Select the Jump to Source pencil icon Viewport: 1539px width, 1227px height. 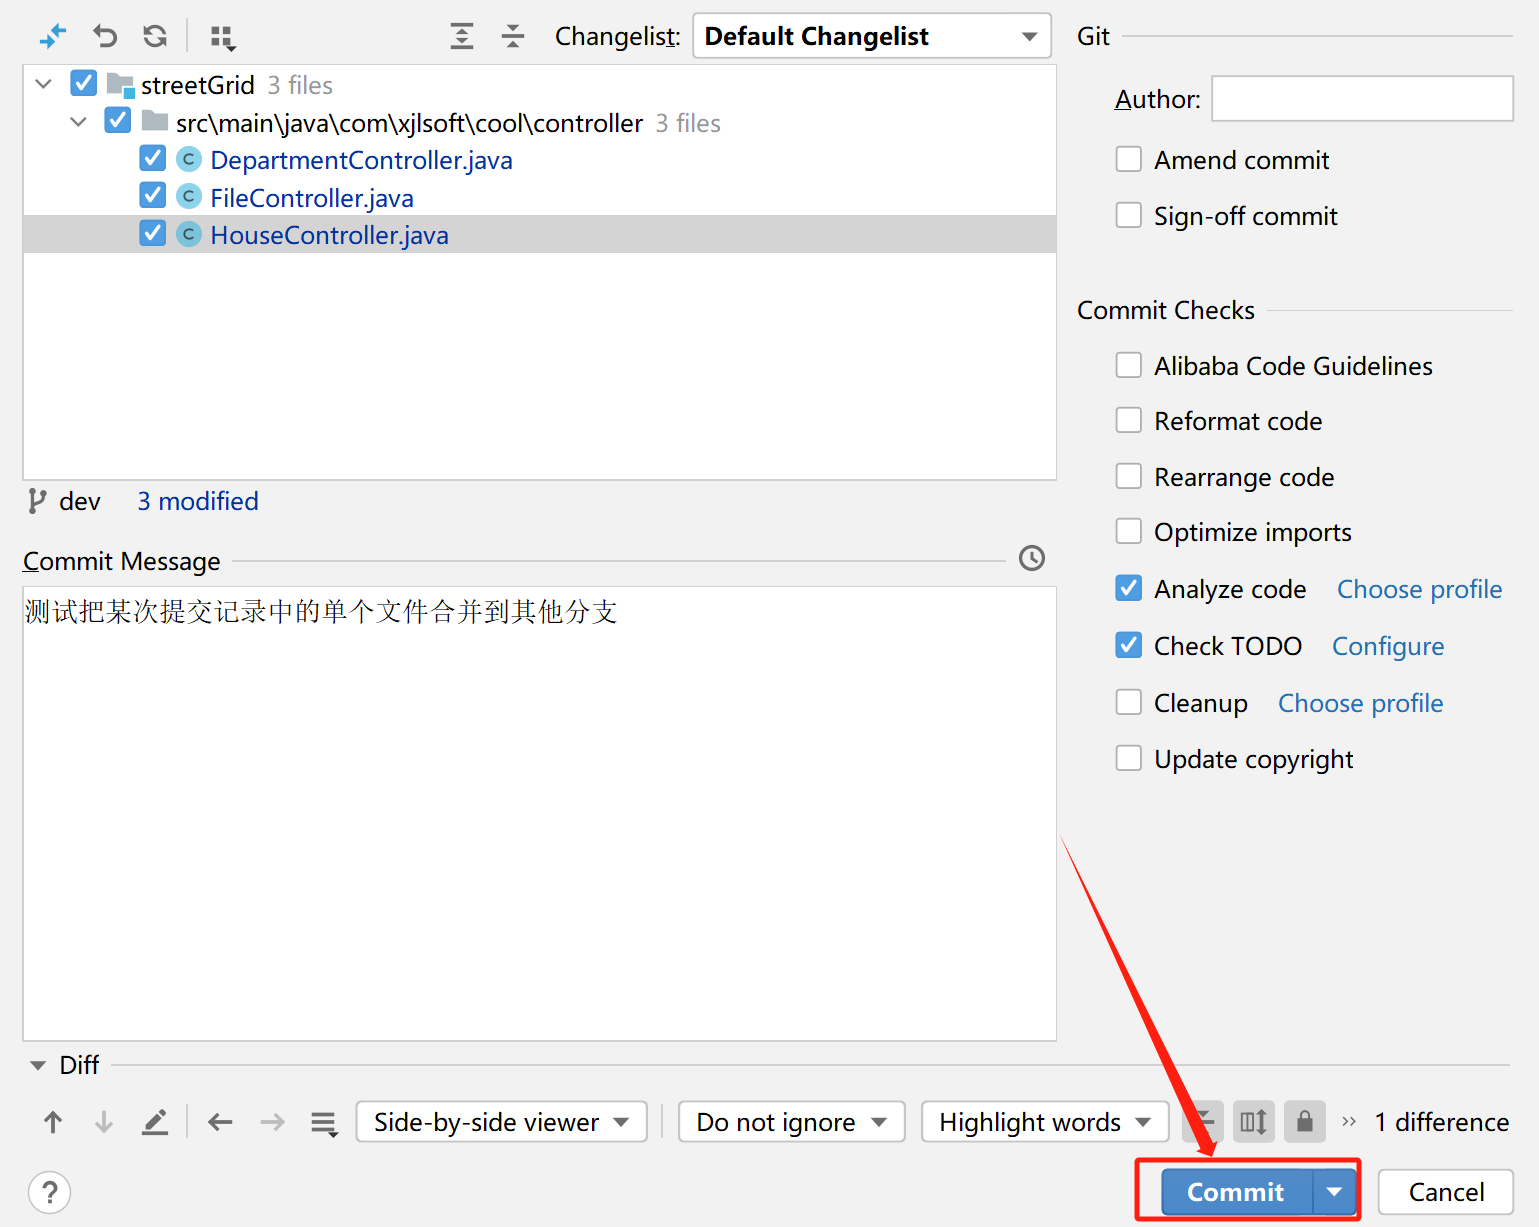tap(155, 1122)
